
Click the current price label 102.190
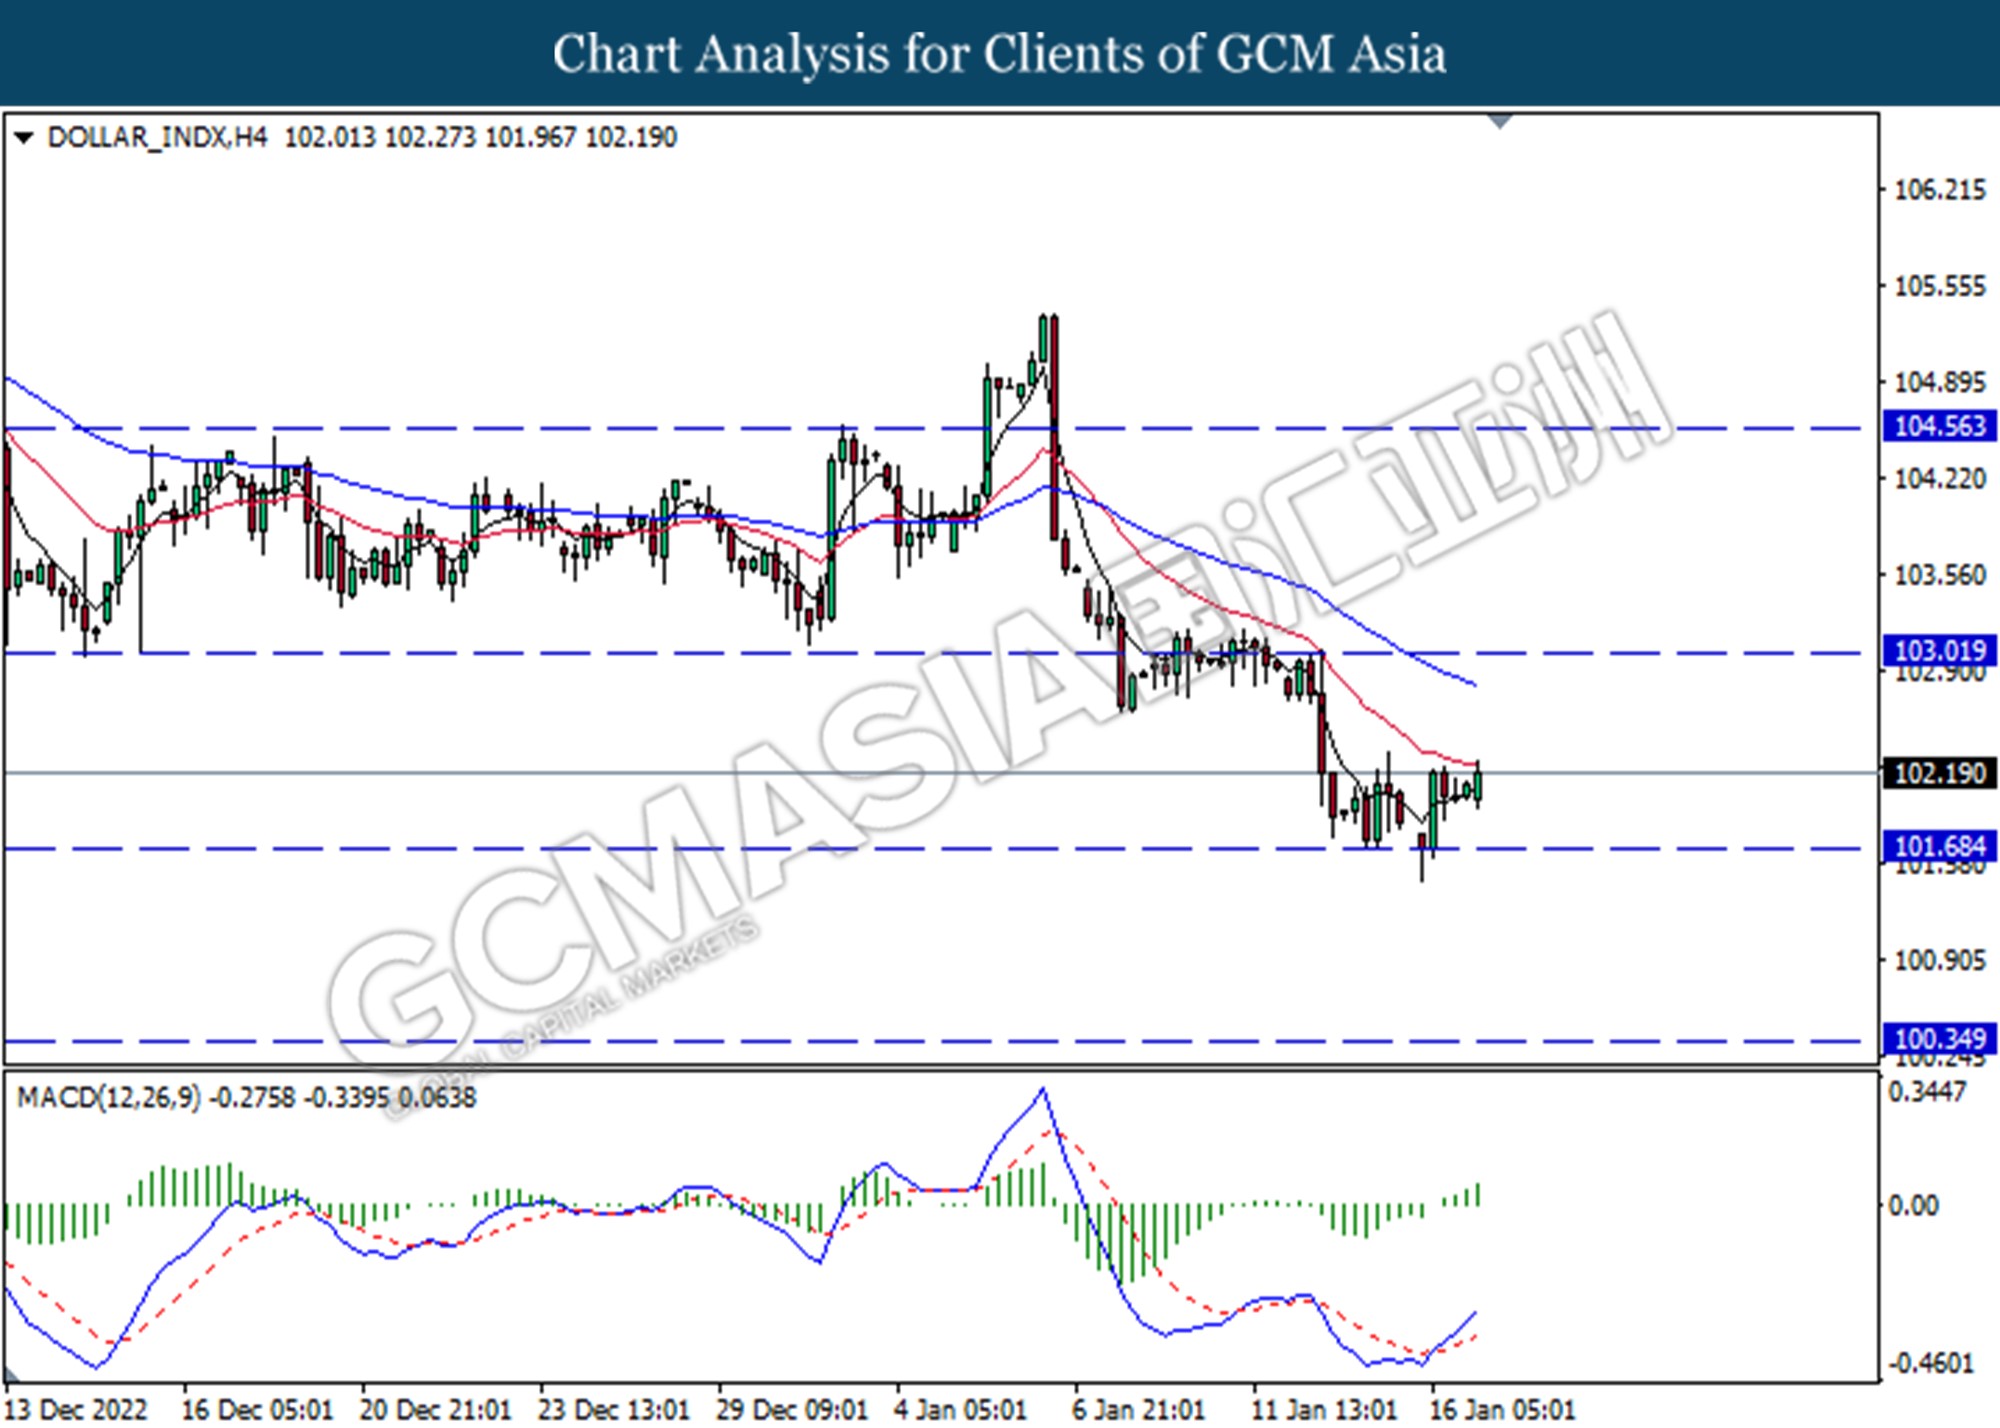[x=1939, y=773]
